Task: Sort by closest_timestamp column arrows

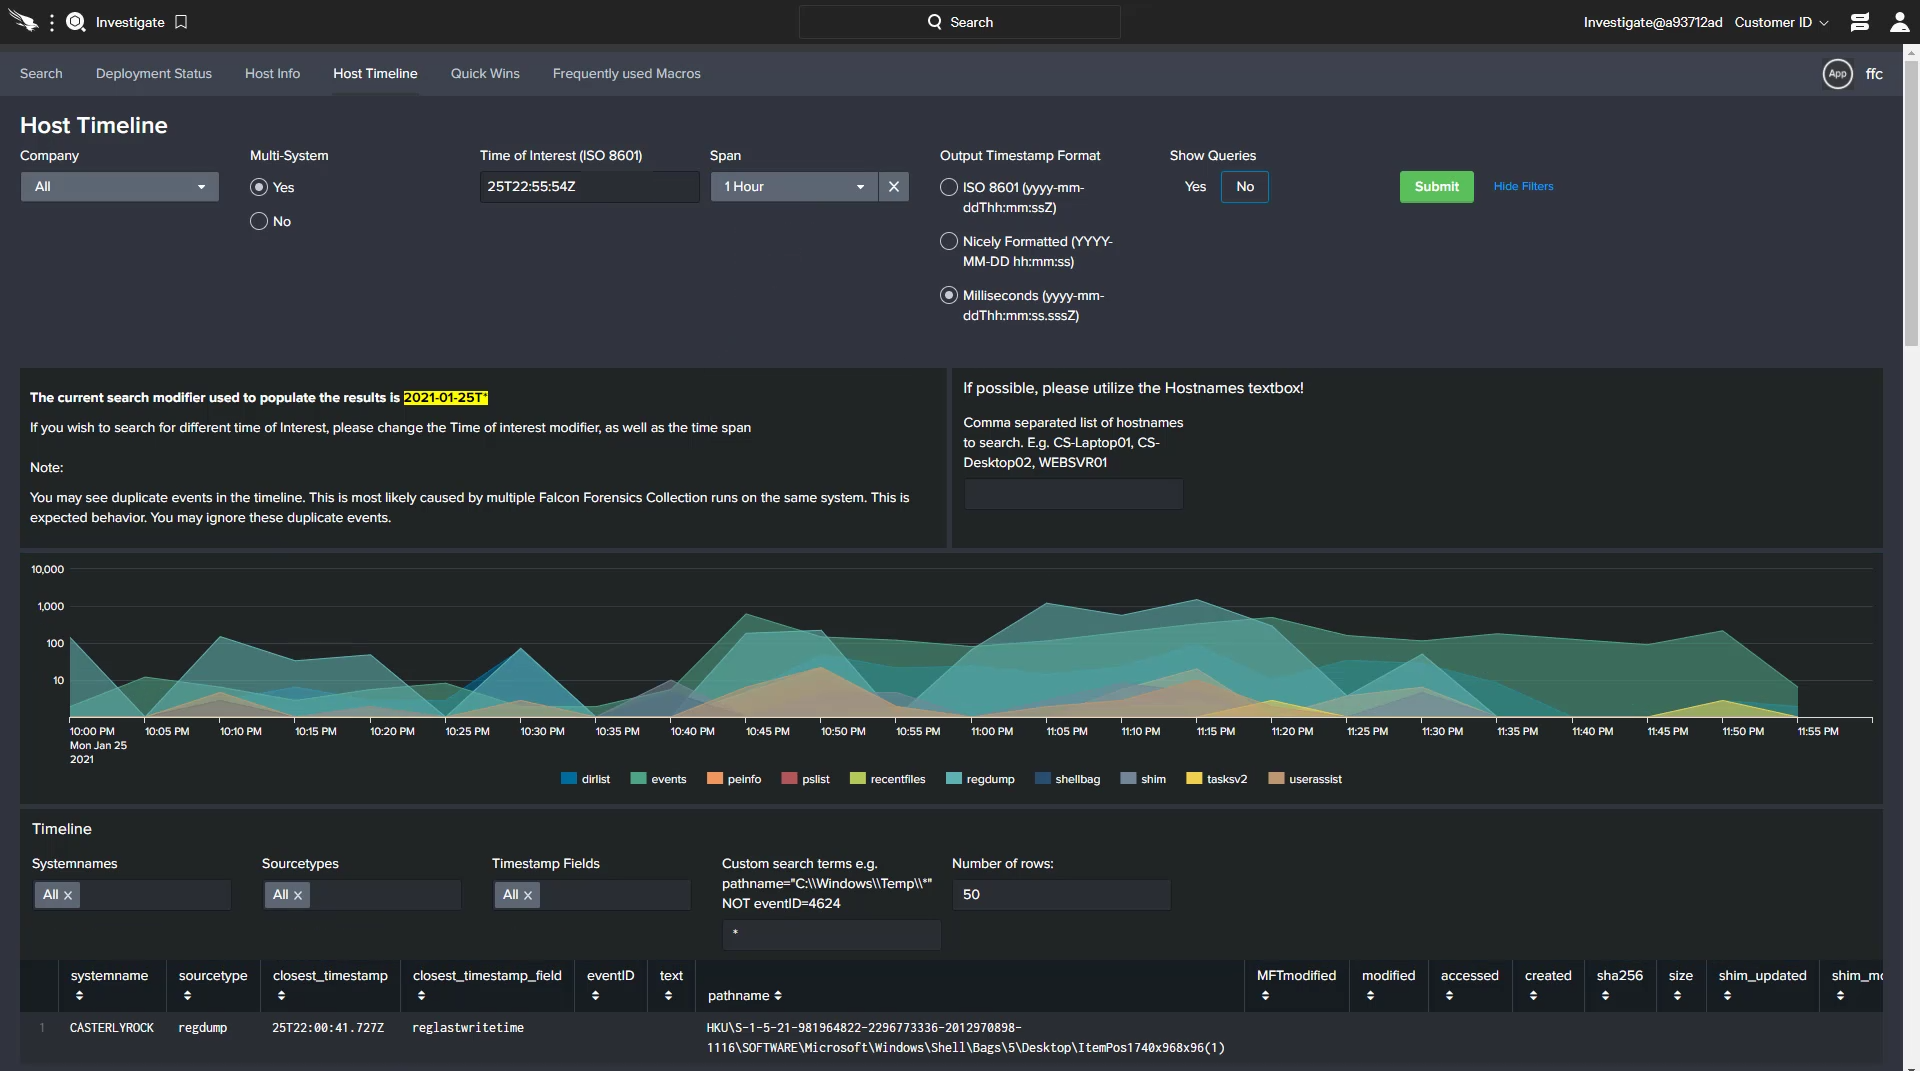Action: pyautogui.click(x=282, y=996)
